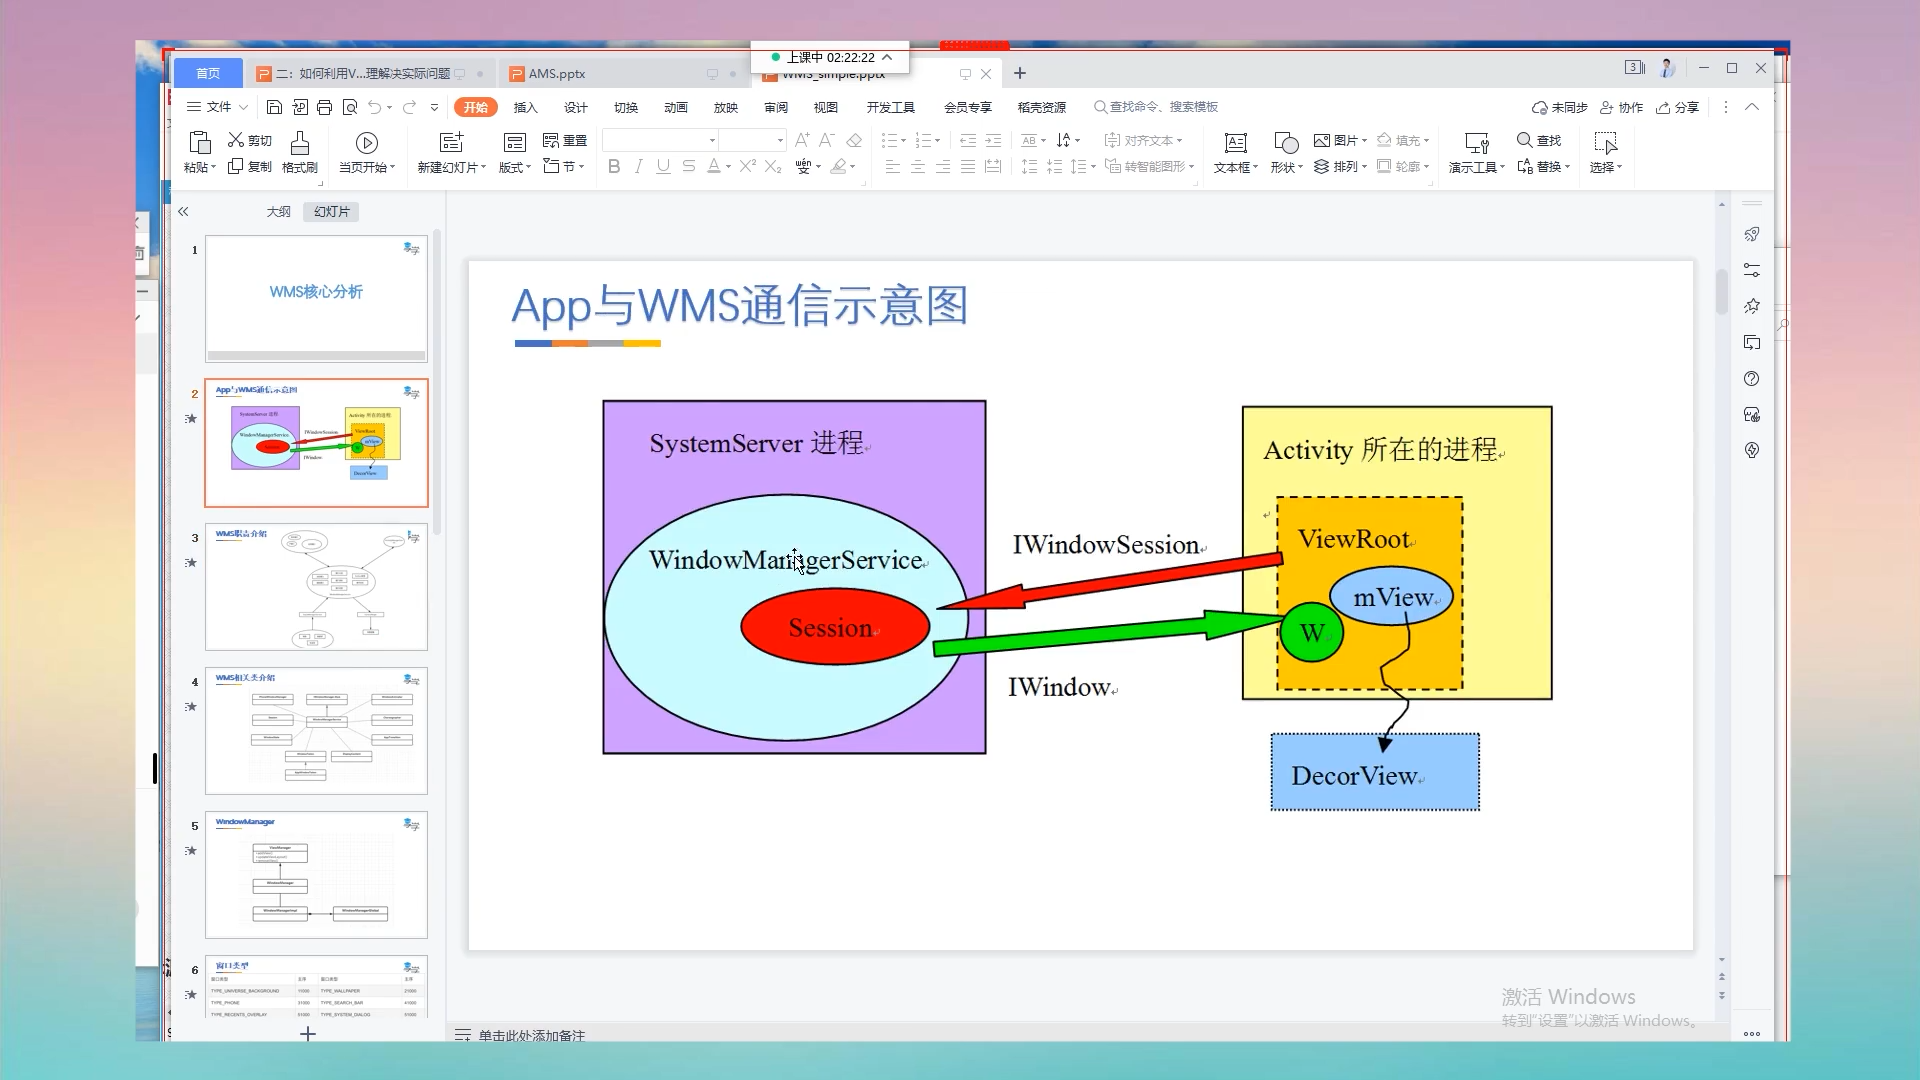Expand the Layout (版式) dropdown
1920x1080 pixels.
pos(528,168)
